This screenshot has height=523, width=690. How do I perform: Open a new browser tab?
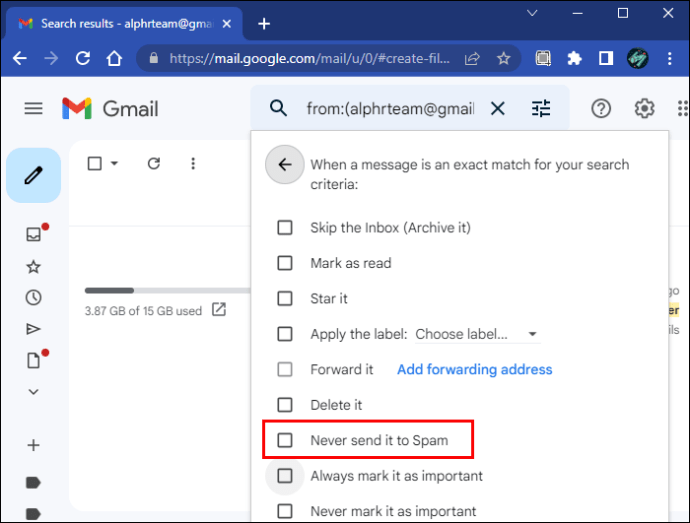[x=264, y=24]
